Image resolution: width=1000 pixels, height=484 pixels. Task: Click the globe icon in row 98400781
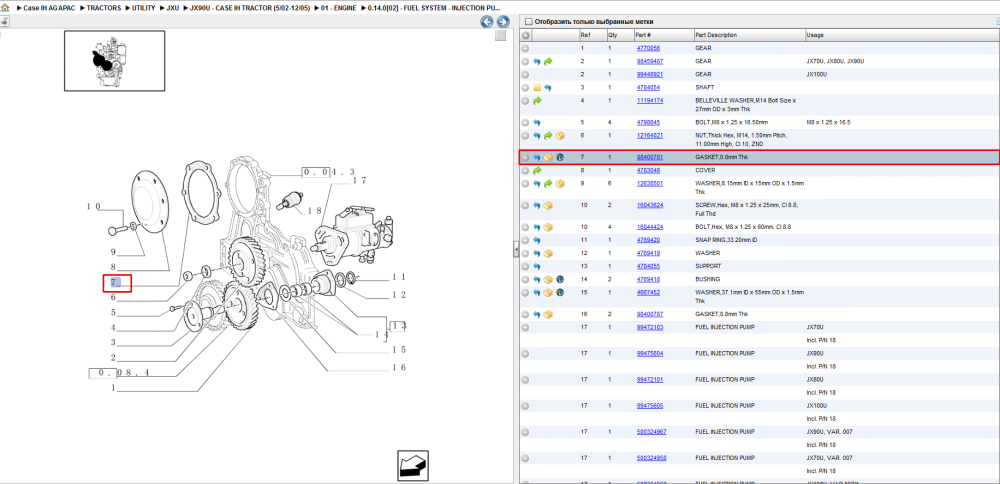coord(559,158)
